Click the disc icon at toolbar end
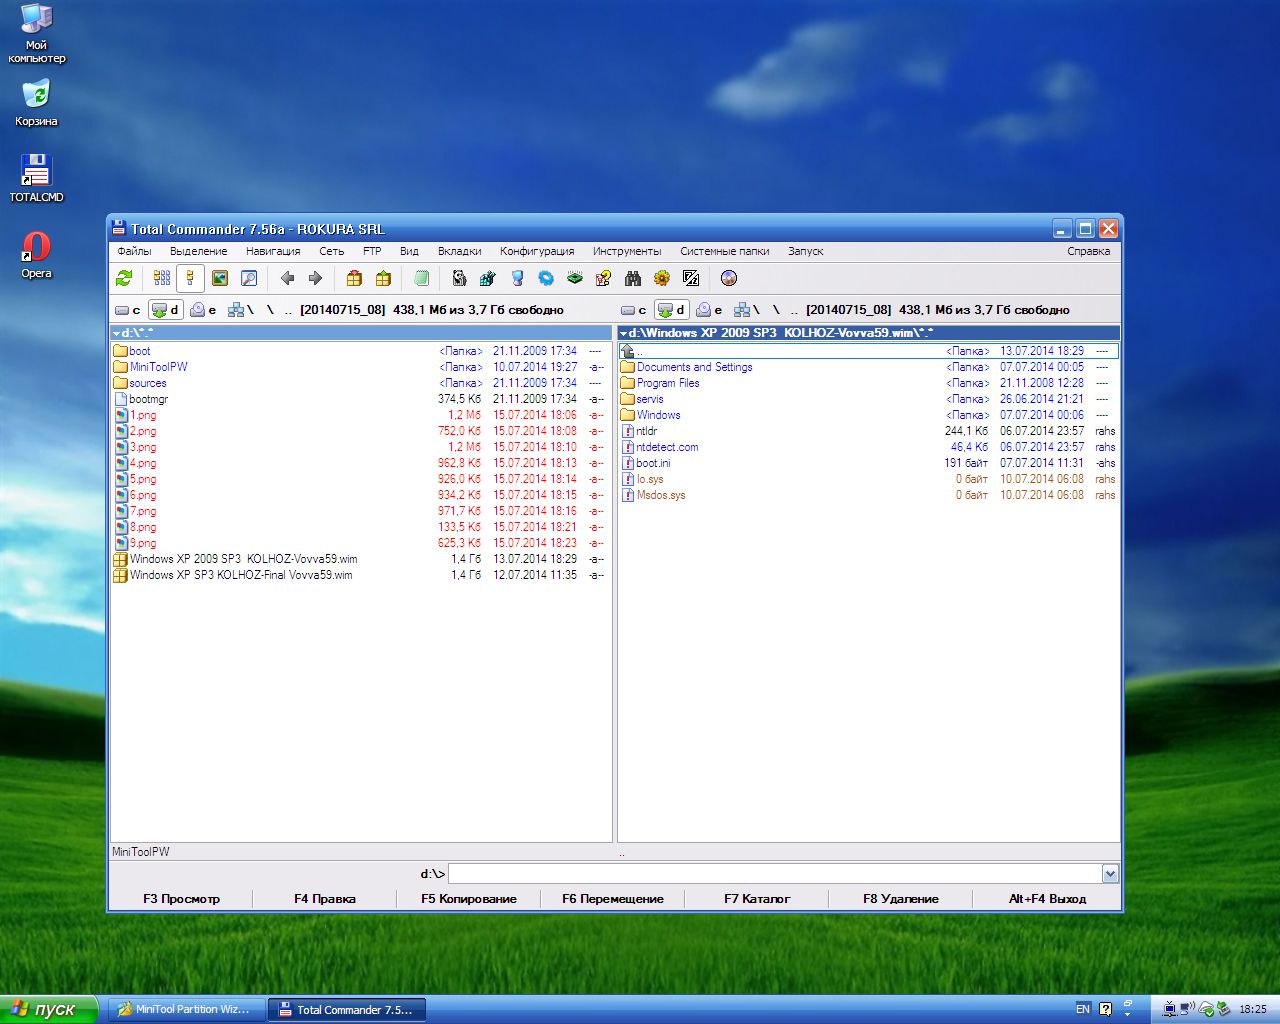This screenshot has height=1024, width=1280. [x=729, y=278]
